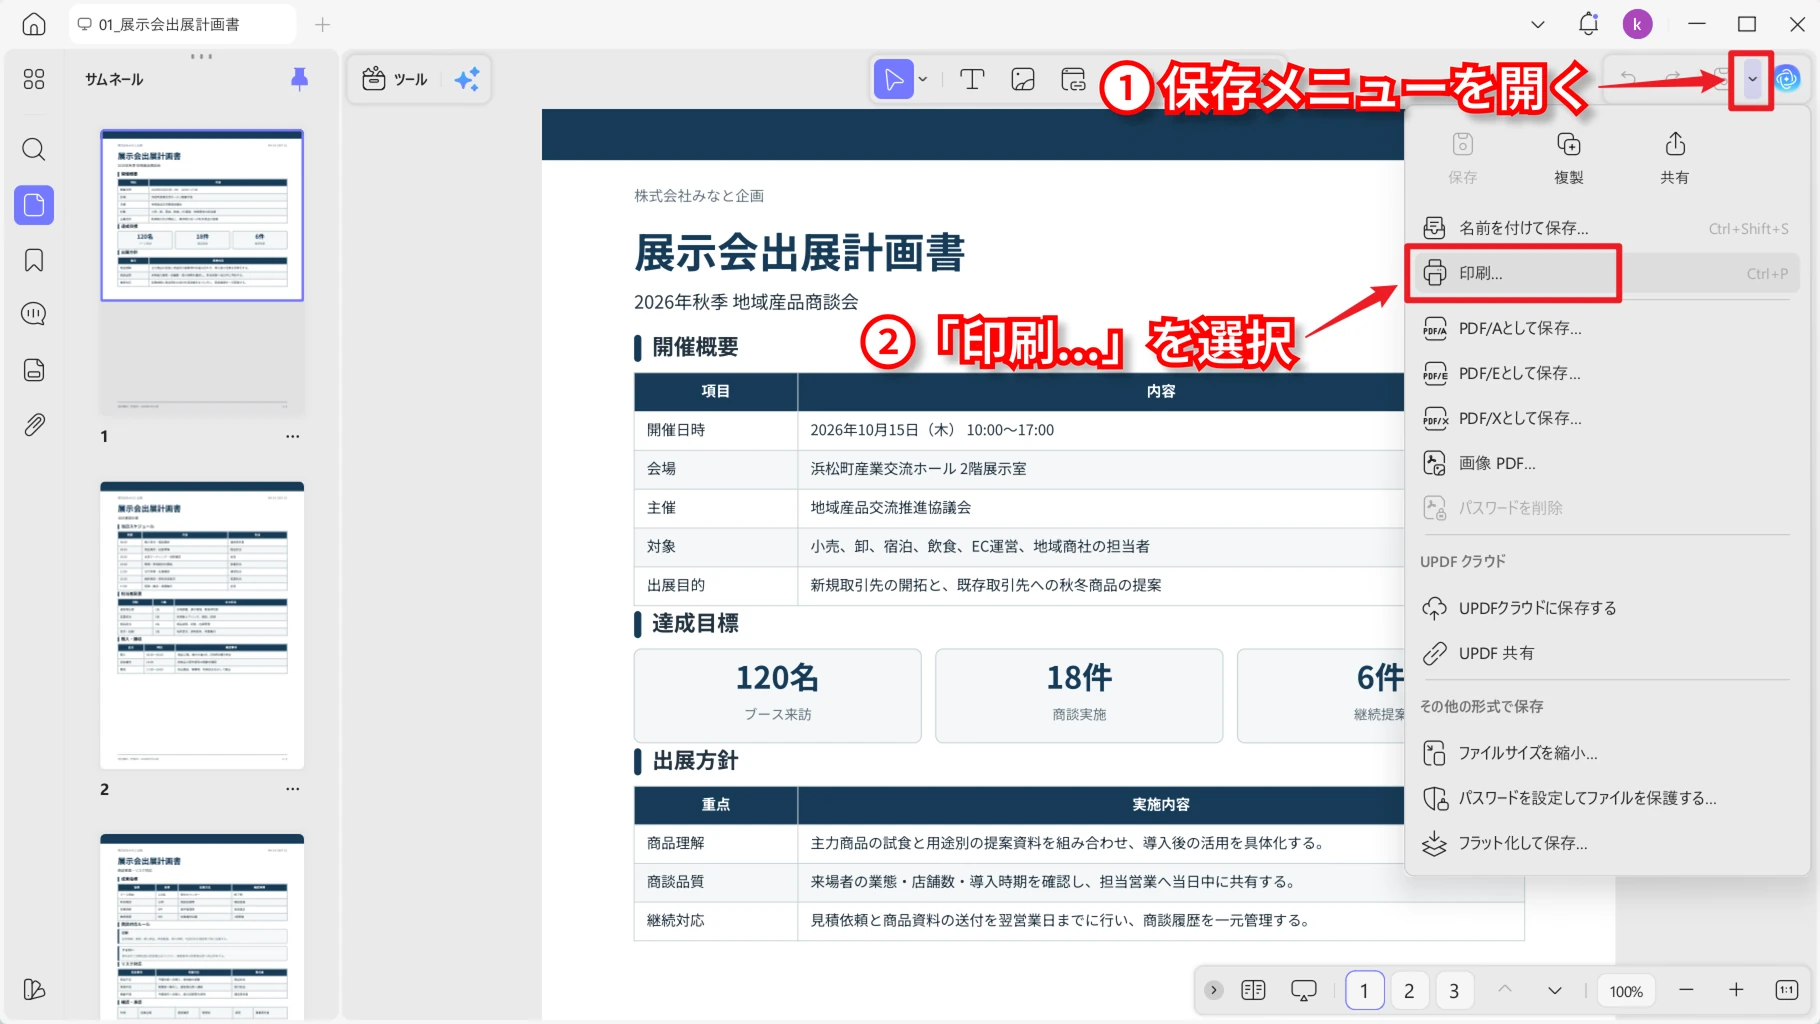Pin the thumbnail panel

click(x=299, y=79)
